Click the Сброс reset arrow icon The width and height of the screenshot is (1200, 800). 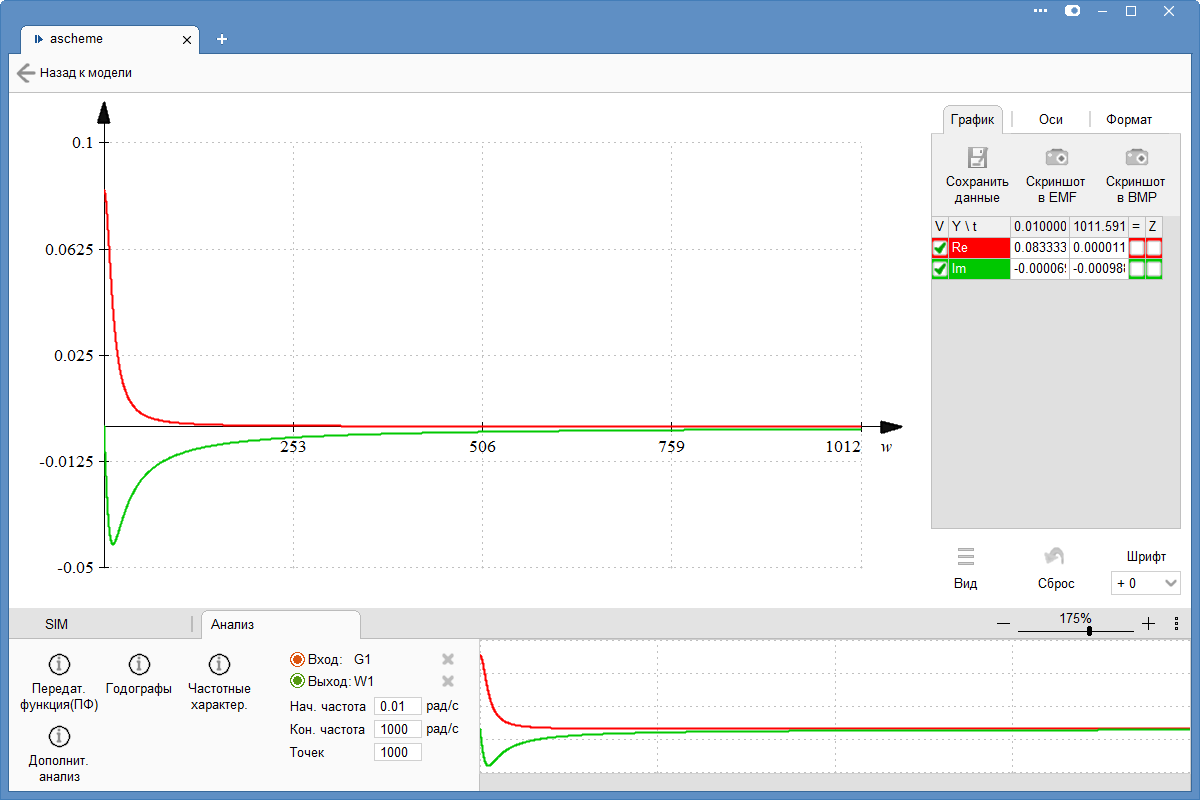tap(1054, 557)
